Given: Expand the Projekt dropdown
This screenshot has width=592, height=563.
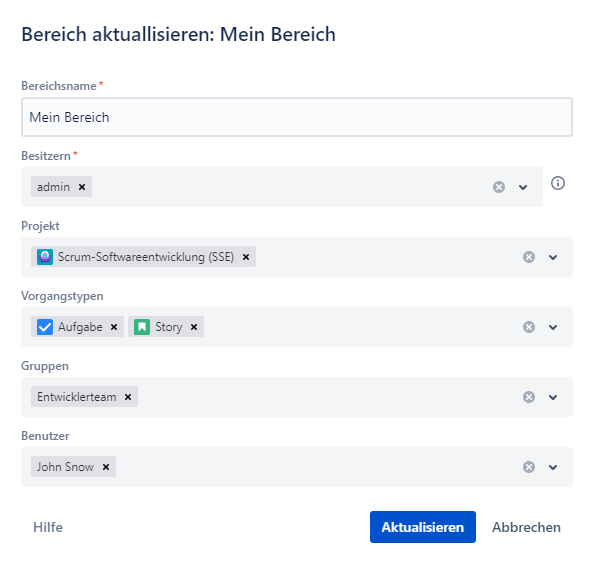Looking at the screenshot, I should pos(553,257).
